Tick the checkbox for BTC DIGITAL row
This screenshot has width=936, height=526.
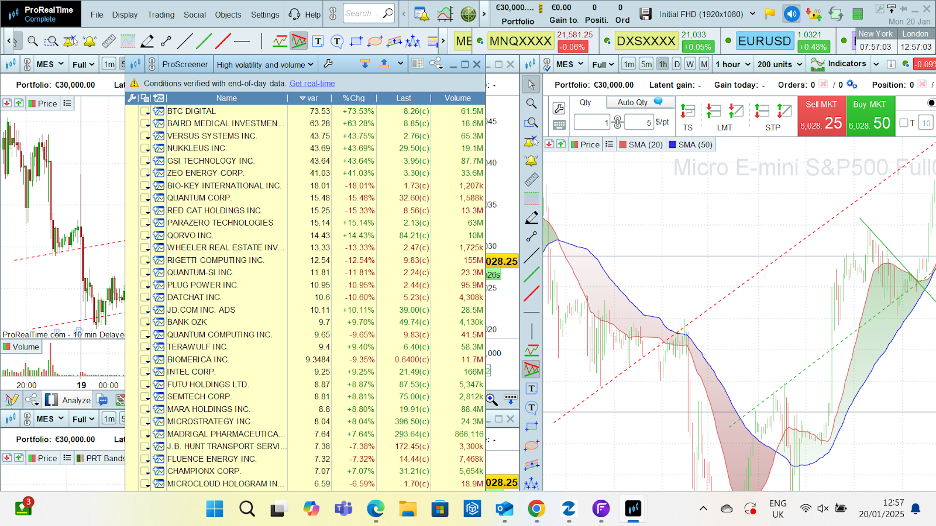click(145, 112)
